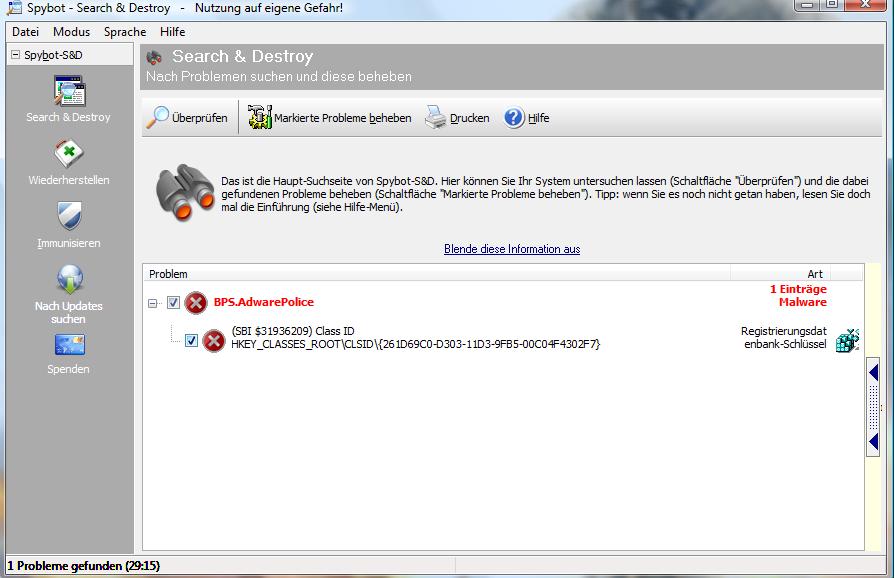Click the Markierte Probleme beheben label
The image size is (895, 578).
tap(342, 118)
